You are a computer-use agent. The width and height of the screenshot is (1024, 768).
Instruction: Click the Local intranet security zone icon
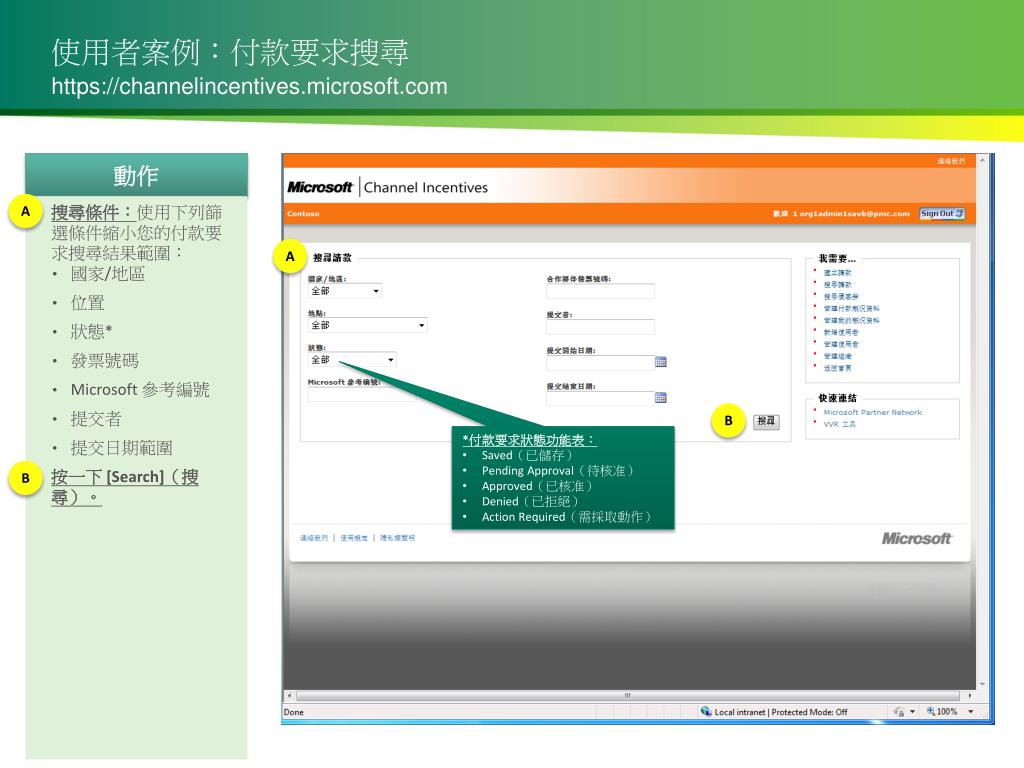tap(706, 712)
